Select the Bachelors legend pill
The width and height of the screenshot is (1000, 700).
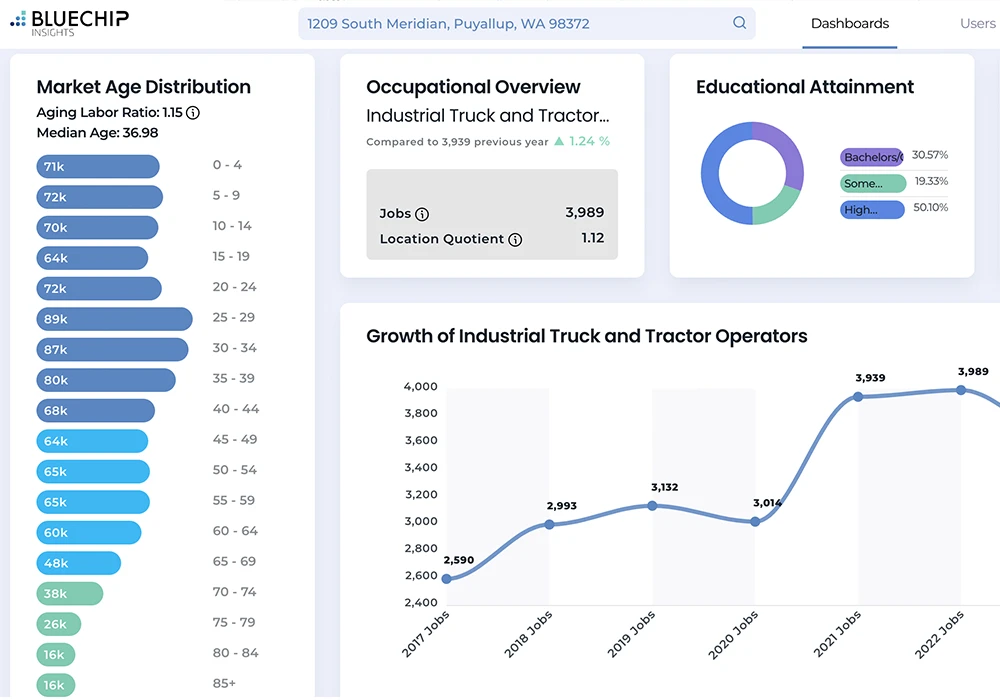point(871,157)
